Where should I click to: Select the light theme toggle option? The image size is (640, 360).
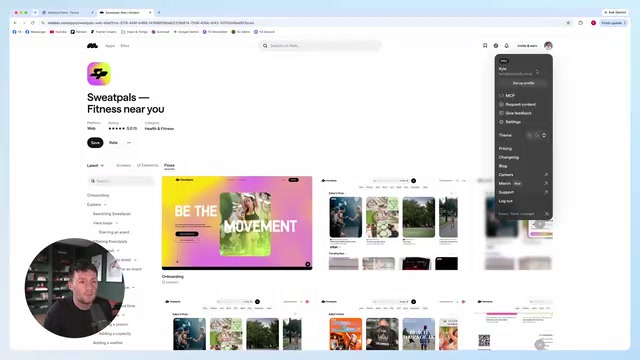(x=529, y=135)
